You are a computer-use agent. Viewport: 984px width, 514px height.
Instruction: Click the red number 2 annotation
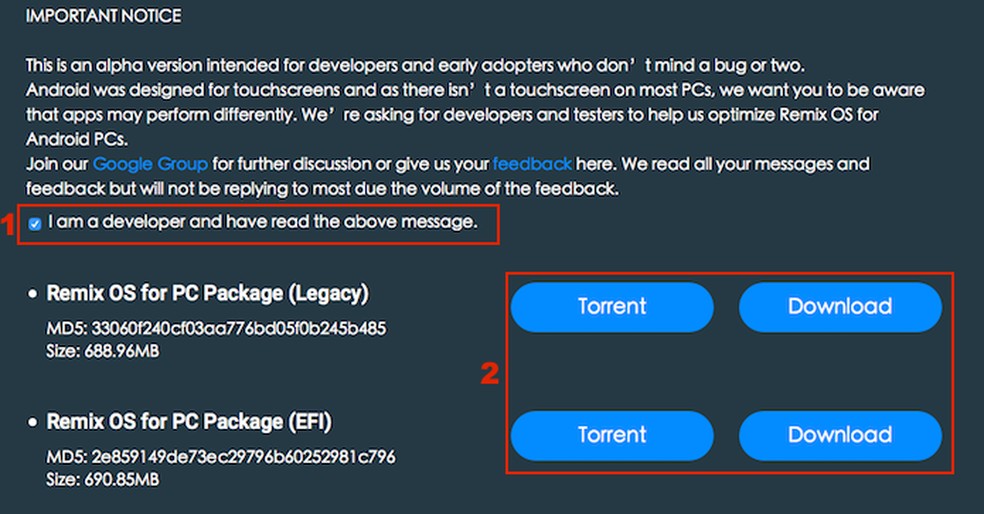tap(490, 374)
